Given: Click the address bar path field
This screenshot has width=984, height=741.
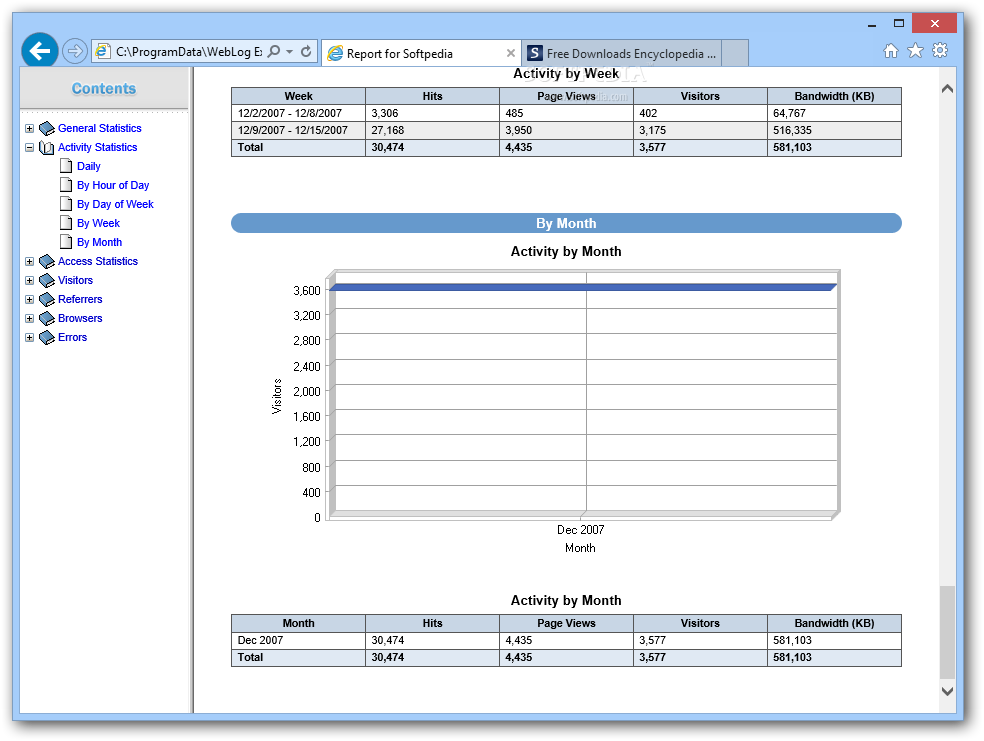Looking at the screenshot, I should pos(188,51).
